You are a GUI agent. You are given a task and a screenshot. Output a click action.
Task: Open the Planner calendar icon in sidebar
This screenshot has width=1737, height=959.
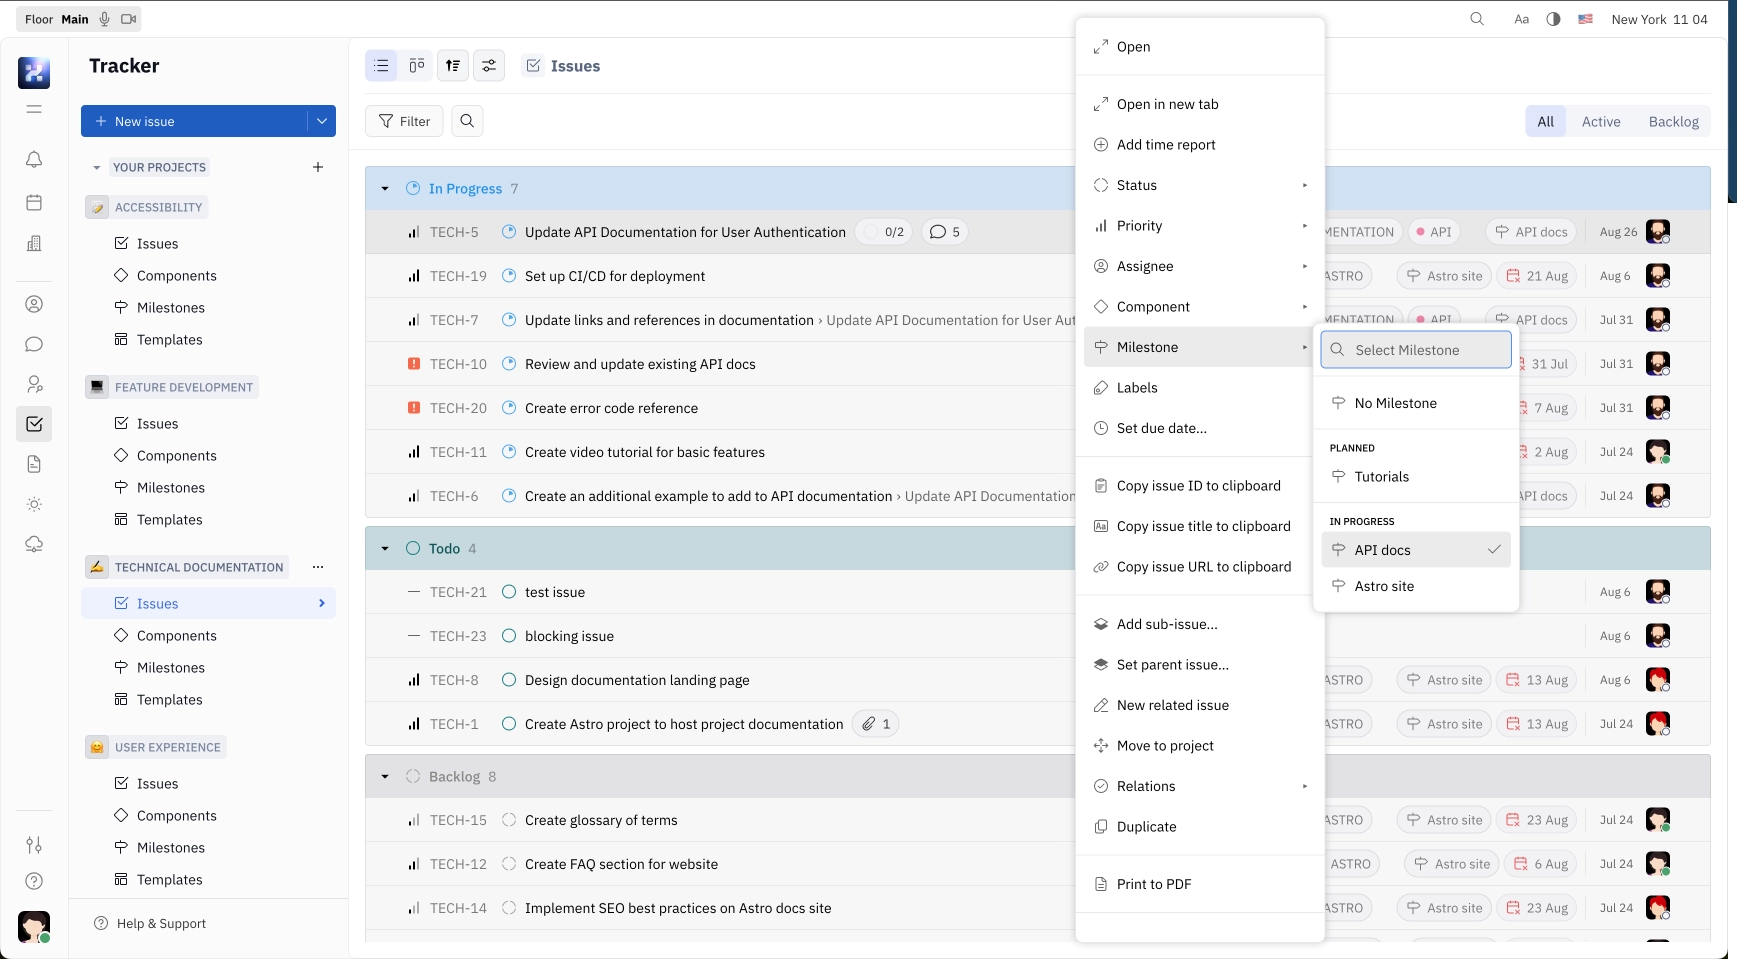34,202
